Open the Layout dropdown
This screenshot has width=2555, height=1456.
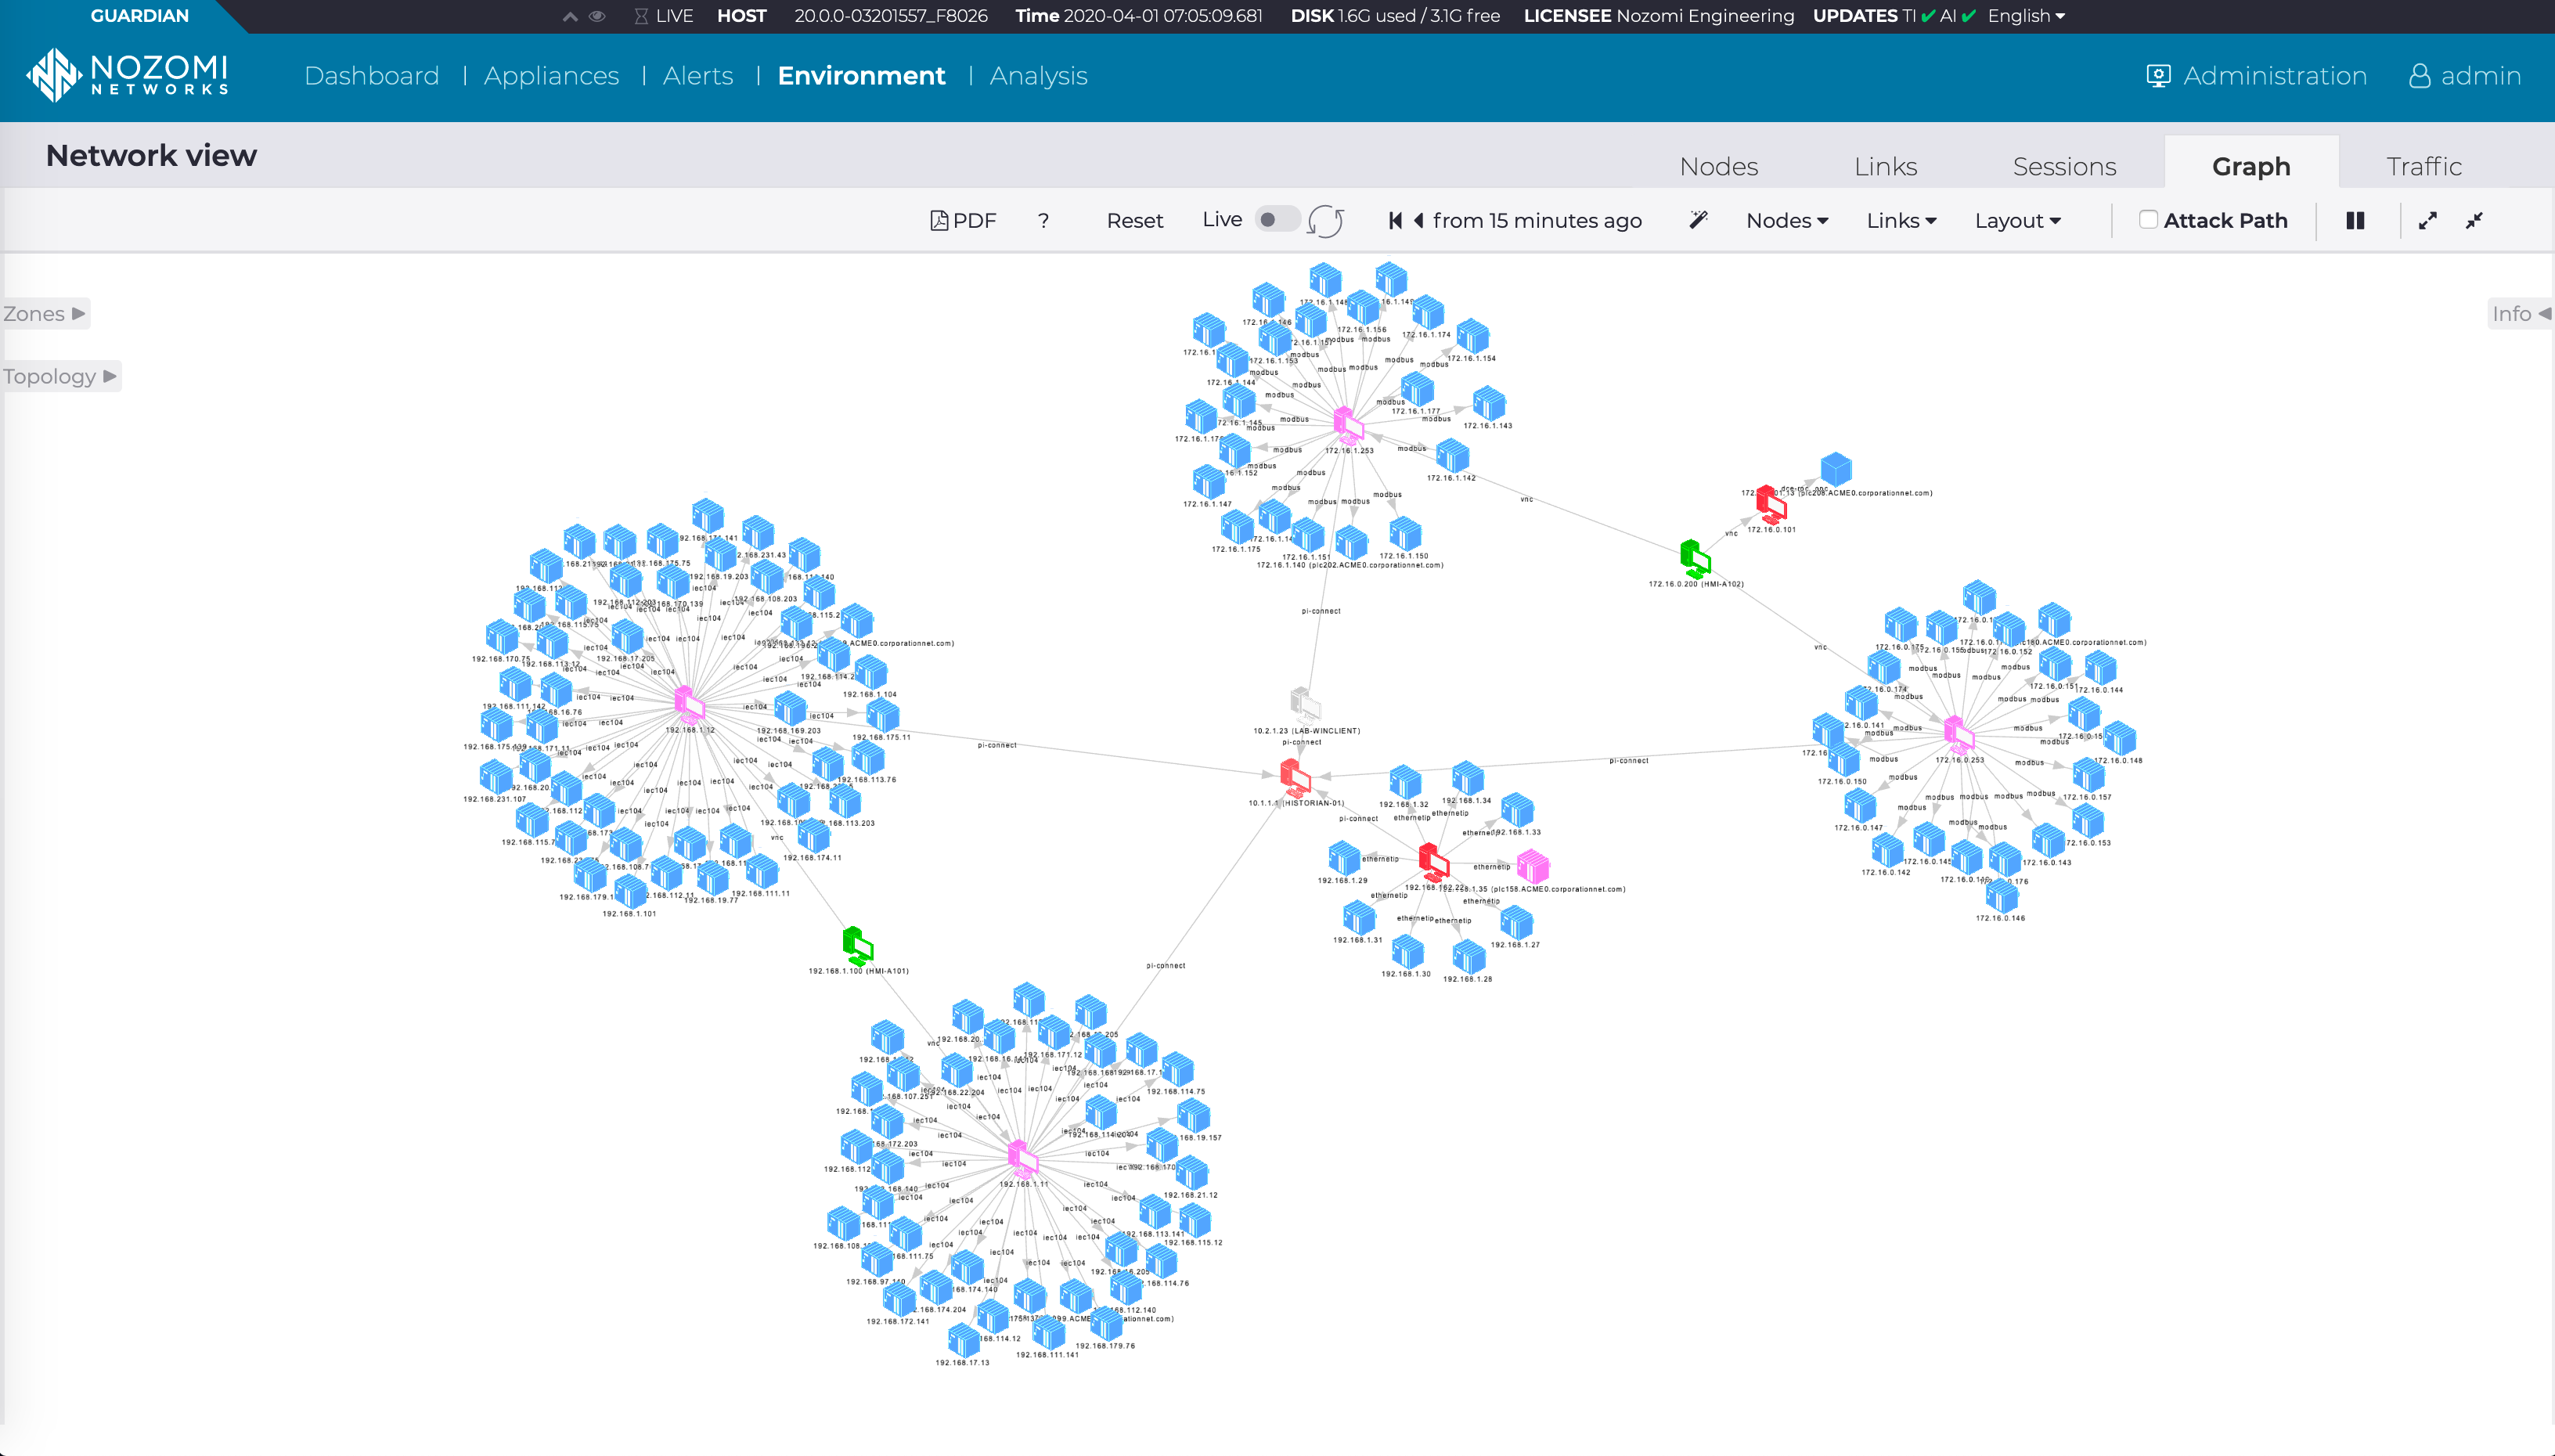2017,220
